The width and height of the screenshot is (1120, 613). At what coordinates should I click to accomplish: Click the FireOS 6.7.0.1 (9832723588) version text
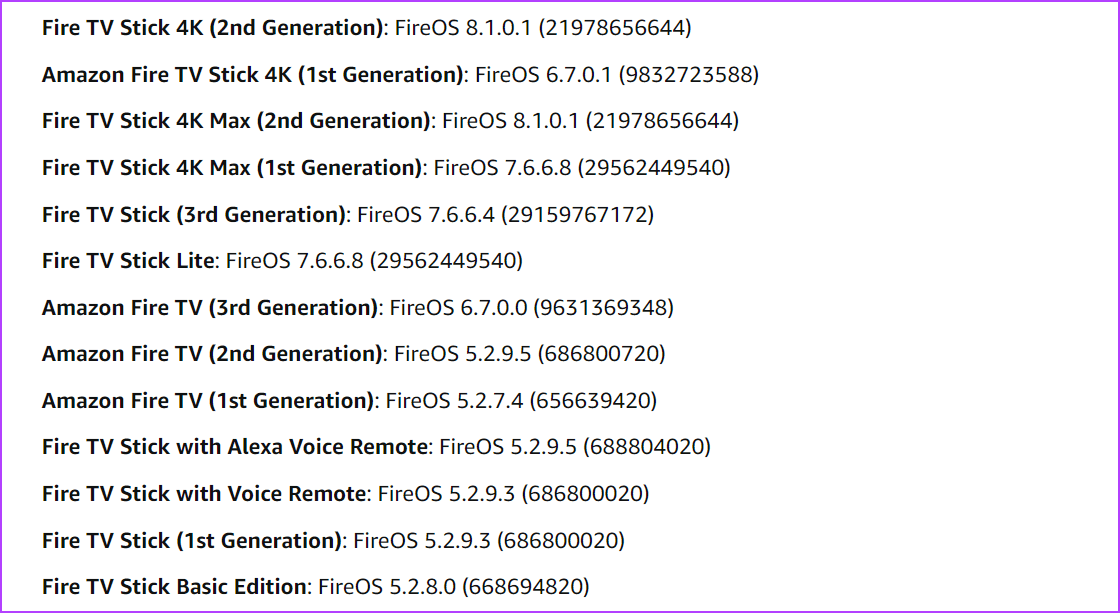click(617, 75)
